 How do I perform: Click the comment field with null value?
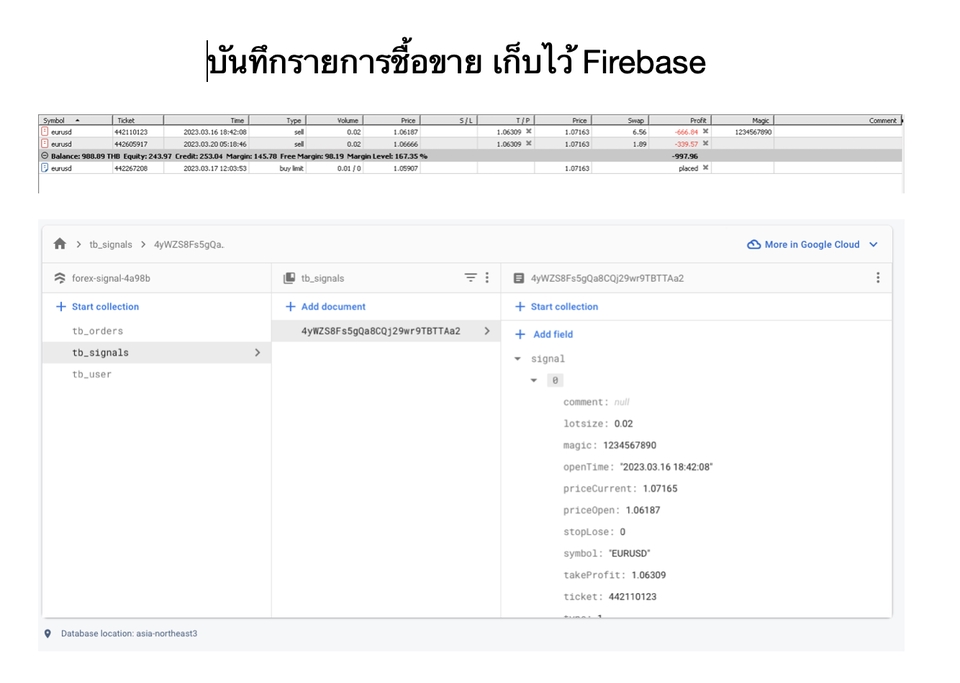click(x=596, y=402)
